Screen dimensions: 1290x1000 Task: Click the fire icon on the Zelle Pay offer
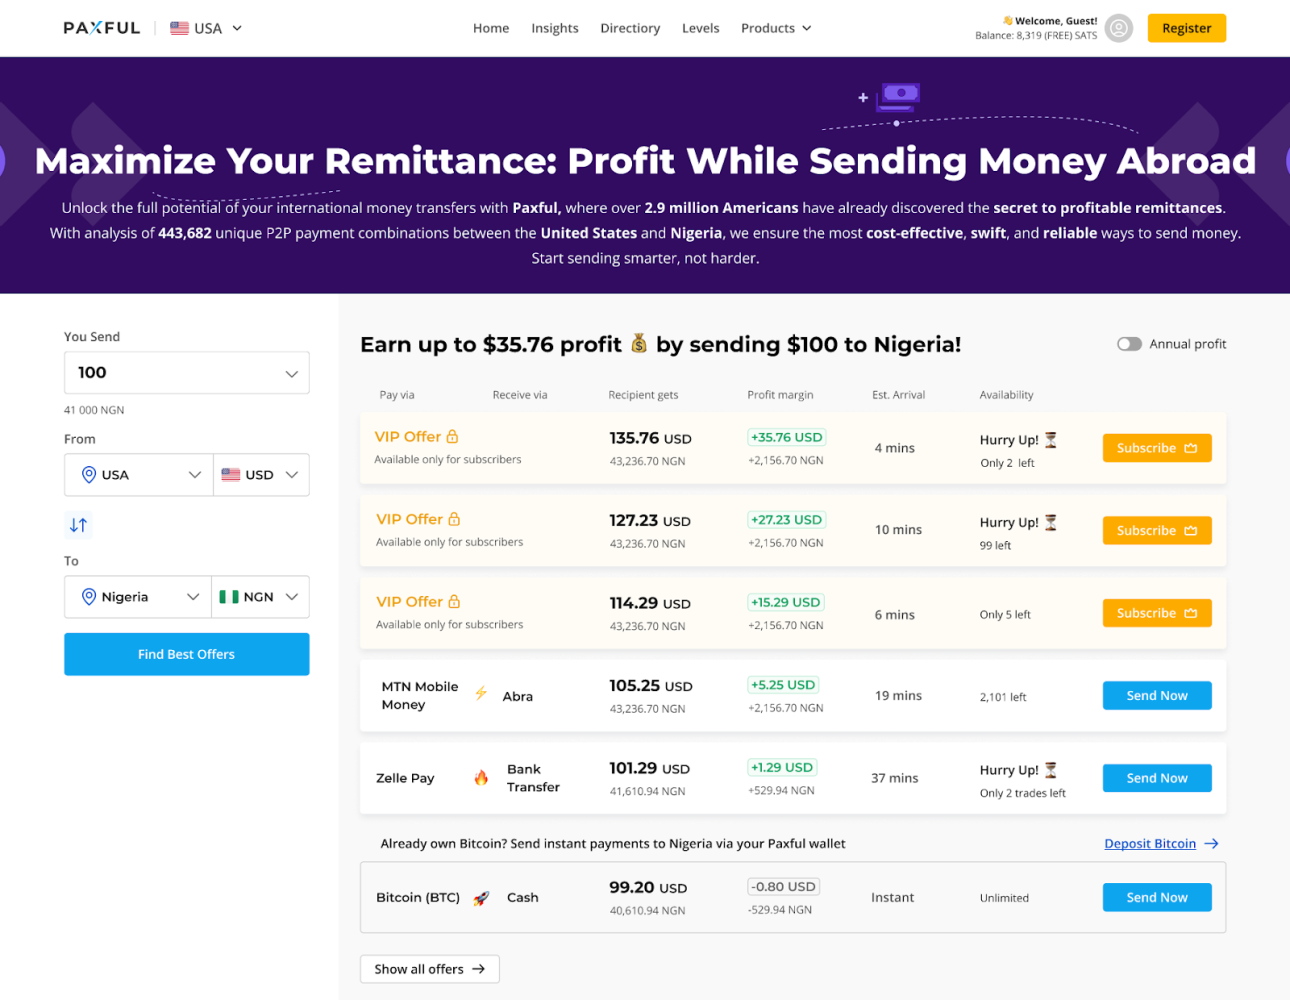(481, 776)
